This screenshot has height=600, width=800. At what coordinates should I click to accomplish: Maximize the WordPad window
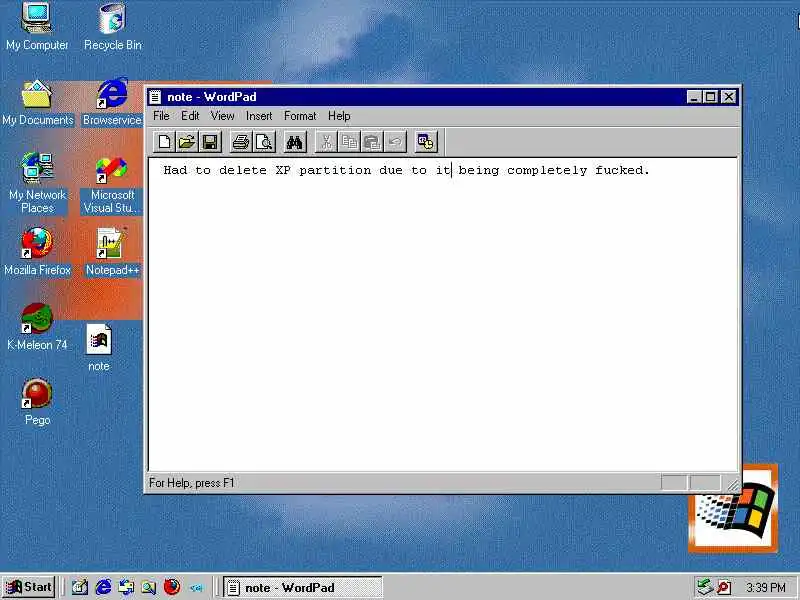pos(710,97)
